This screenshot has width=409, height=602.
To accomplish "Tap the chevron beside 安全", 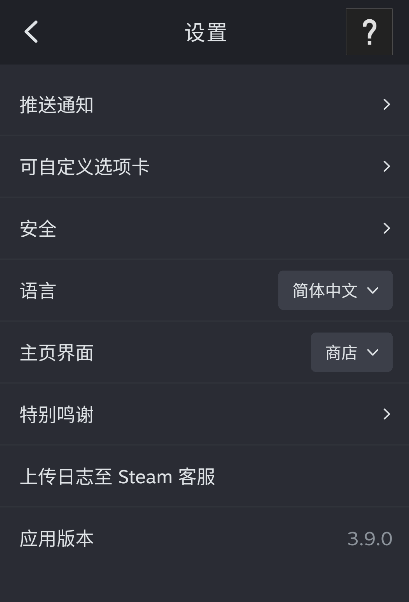I will coord(387,228).
